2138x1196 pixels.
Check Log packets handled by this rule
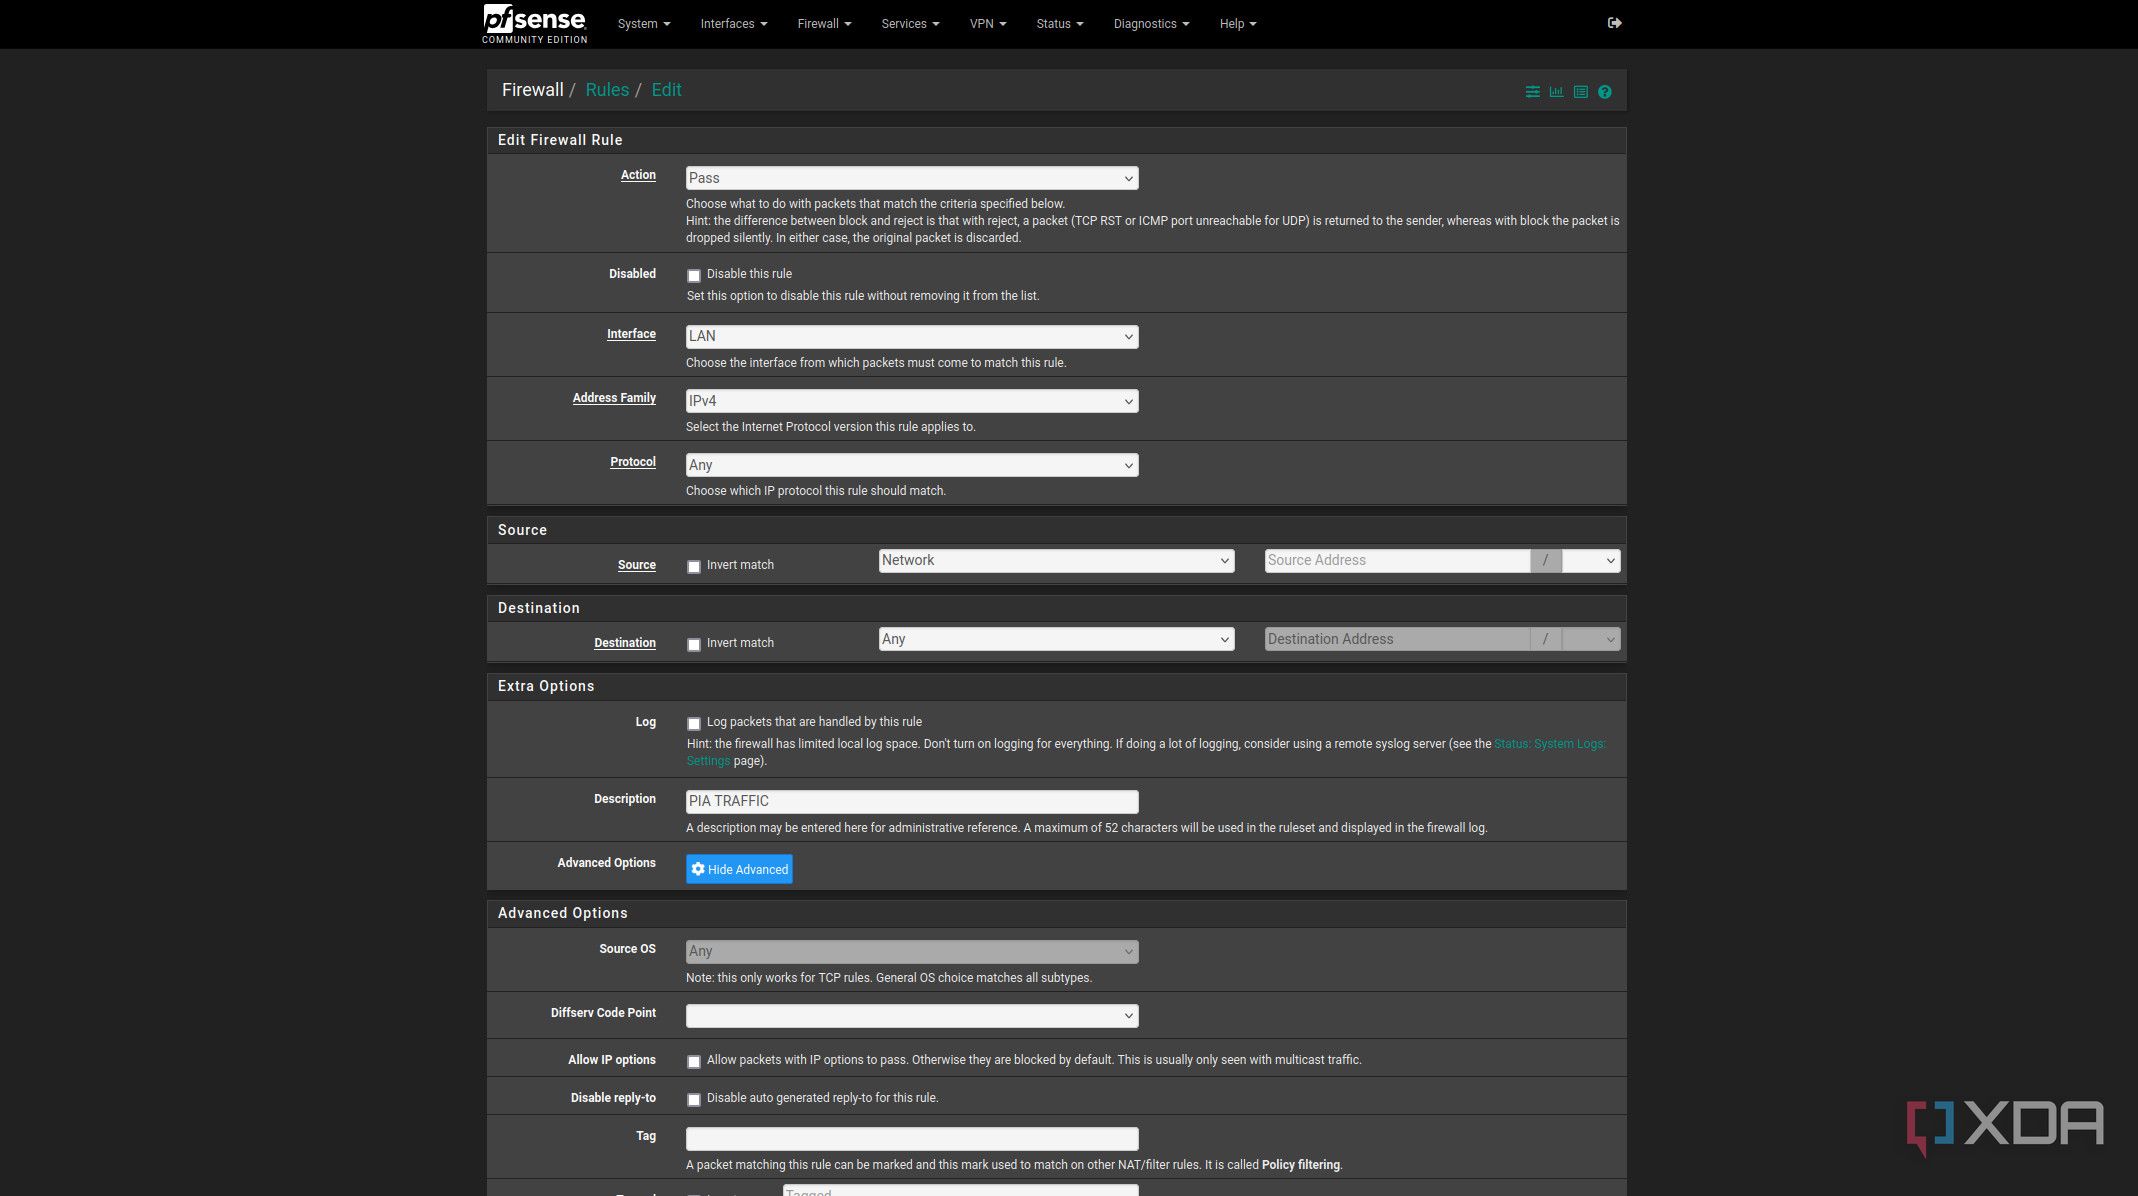coord(694,722)
